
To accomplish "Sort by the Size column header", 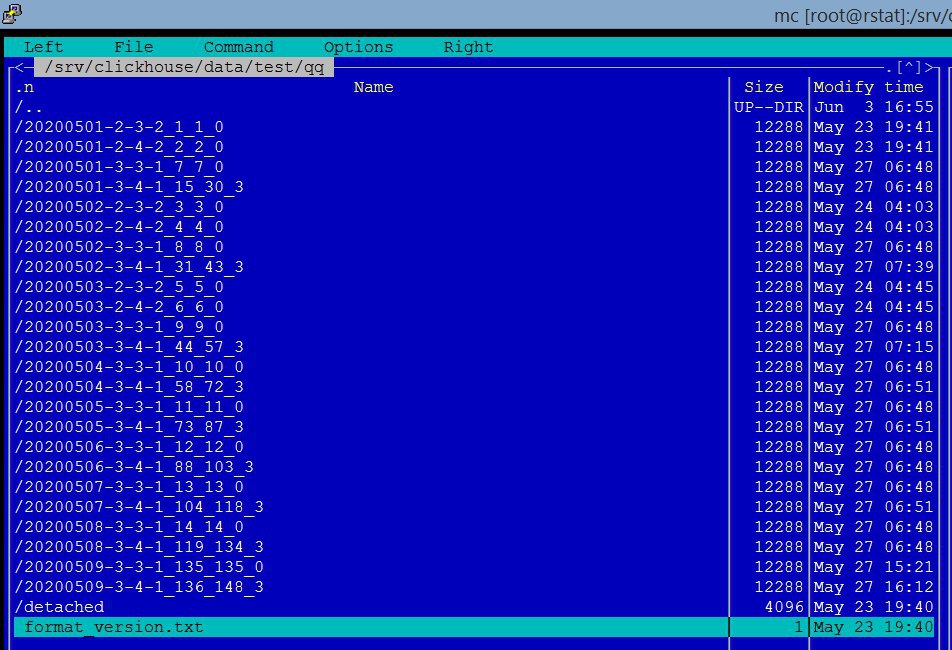I will point(764,87).
